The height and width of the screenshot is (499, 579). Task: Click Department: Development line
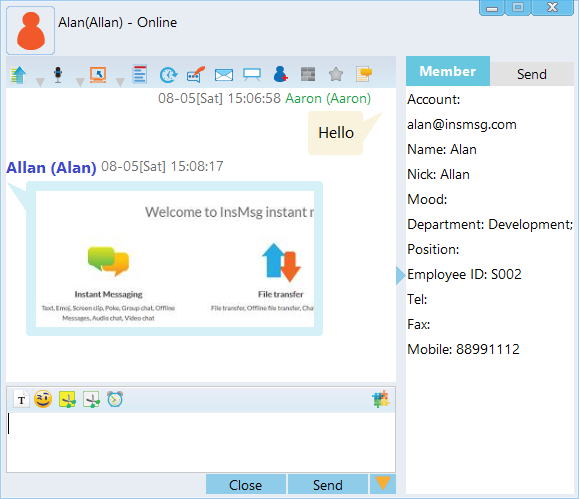coord(490,225)
